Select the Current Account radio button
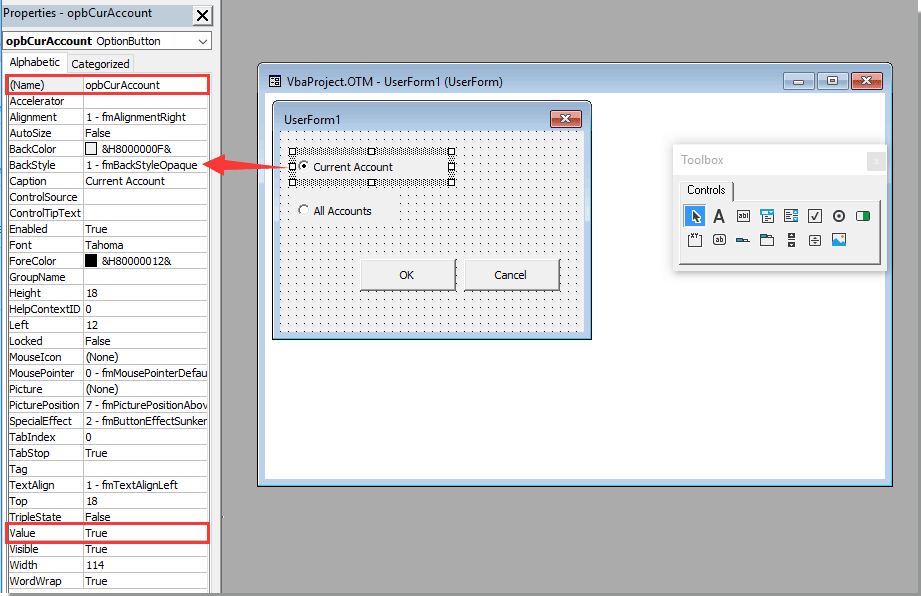The width and height of the screenshot is (921, 596). click(x=305, y=167)
